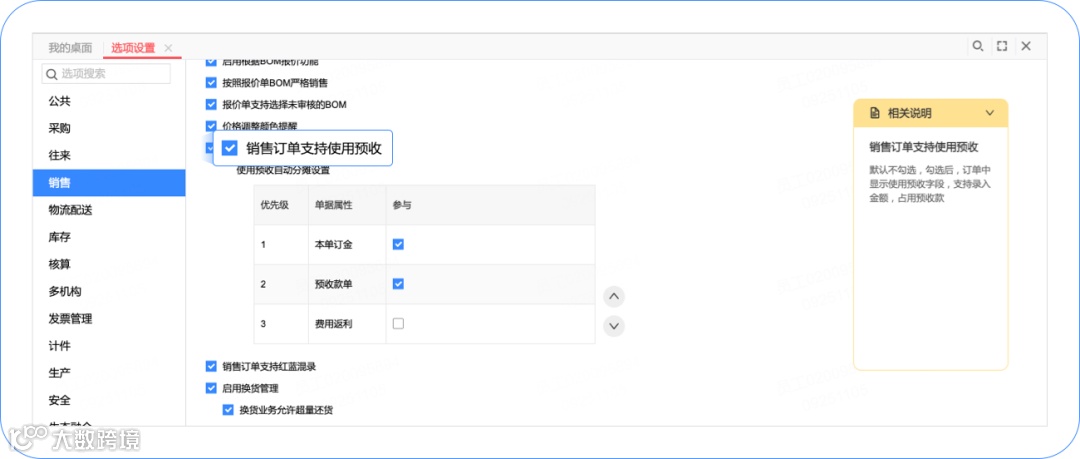Open 计件 category in sidebar

pyautogui.click(x=109, y=346)
